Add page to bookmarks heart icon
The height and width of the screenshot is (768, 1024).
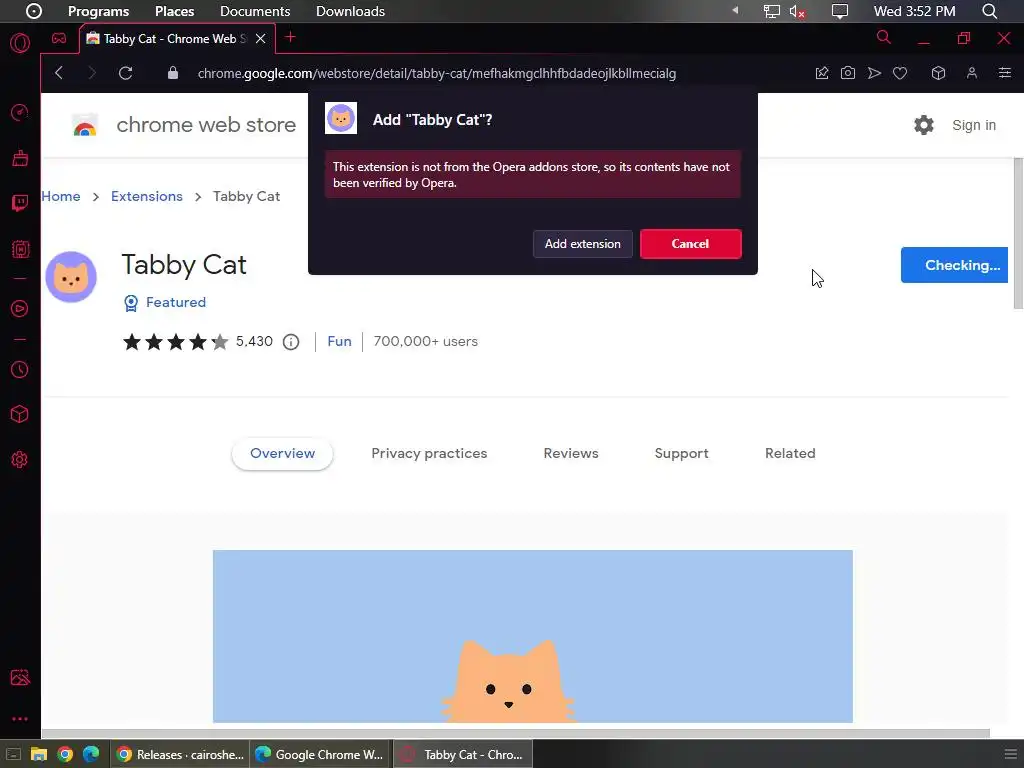pyautogui.click(x=900, y=73)
